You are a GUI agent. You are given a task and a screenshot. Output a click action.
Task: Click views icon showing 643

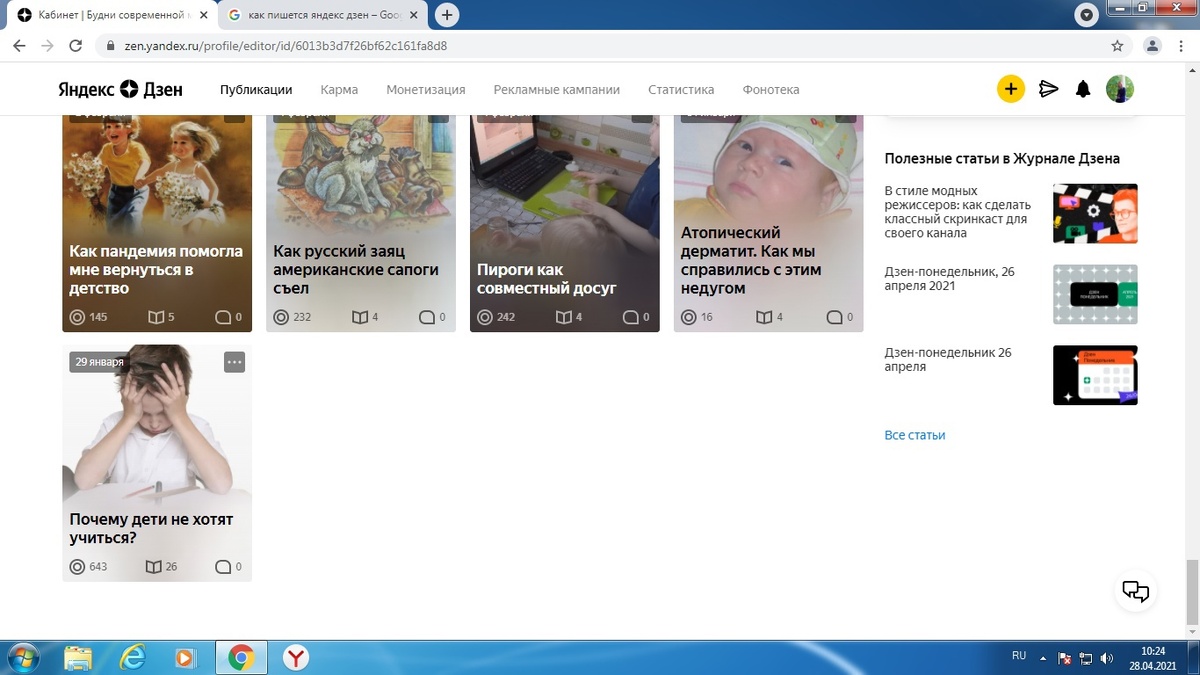point(77,567)
